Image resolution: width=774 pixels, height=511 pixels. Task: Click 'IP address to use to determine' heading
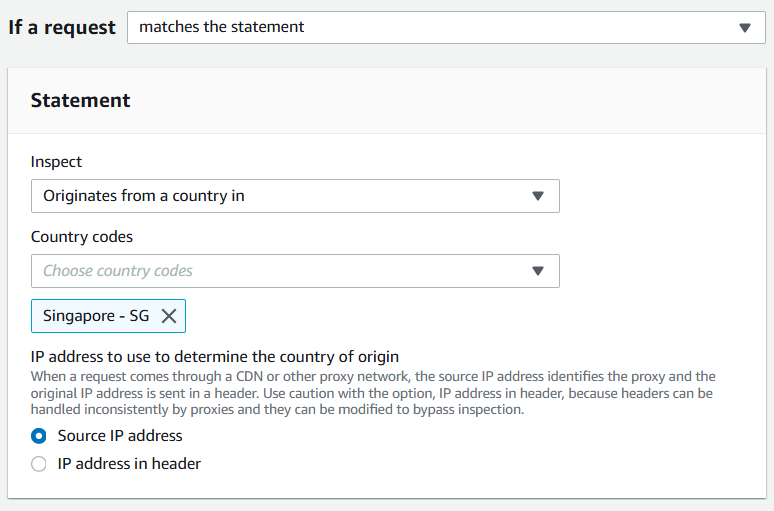click(215, 356)
